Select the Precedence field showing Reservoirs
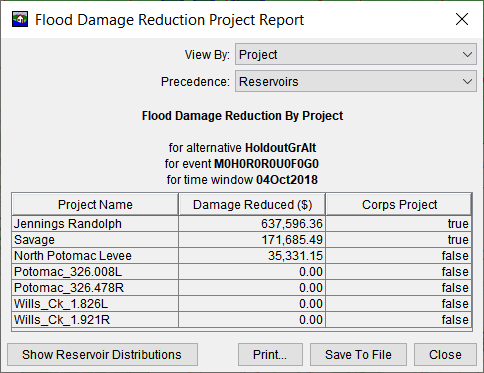 [356, 81]
